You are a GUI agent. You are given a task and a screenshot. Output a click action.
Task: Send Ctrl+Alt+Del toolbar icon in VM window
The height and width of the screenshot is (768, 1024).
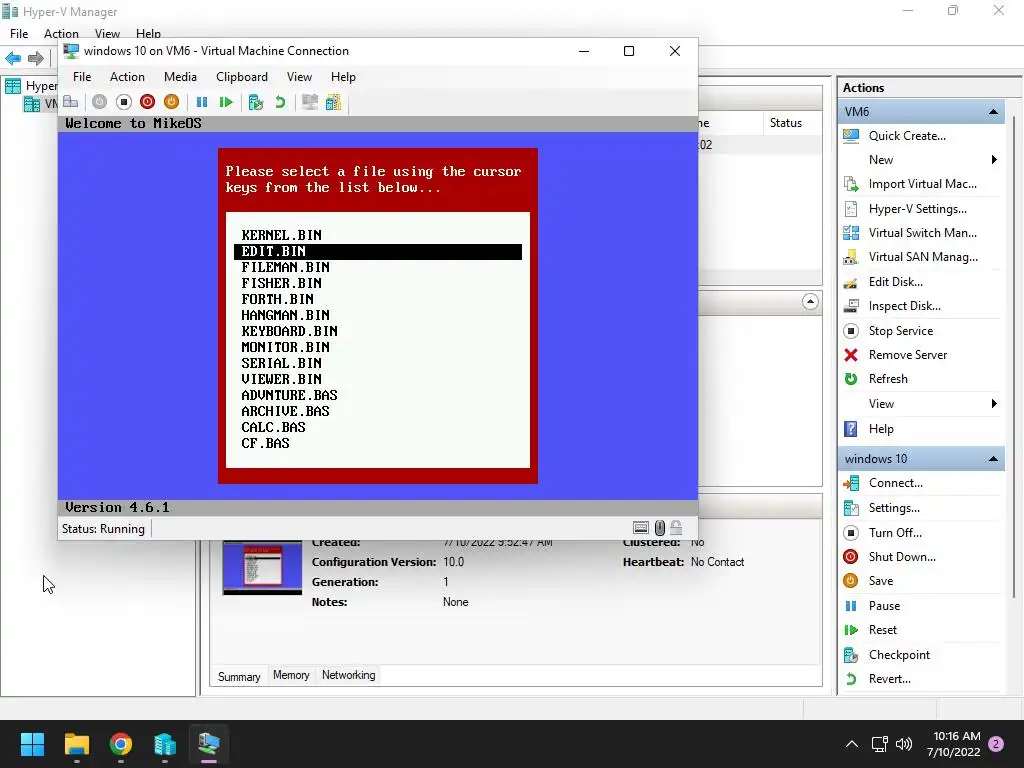coord(71,102)
